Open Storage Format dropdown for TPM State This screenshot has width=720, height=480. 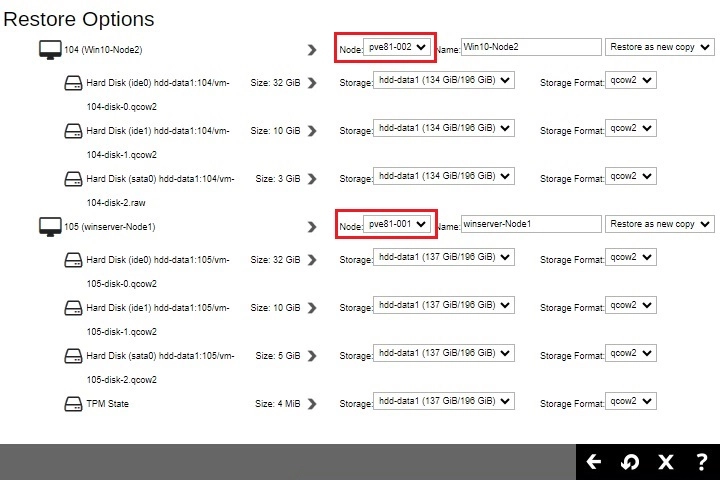[x=631, y=400]
